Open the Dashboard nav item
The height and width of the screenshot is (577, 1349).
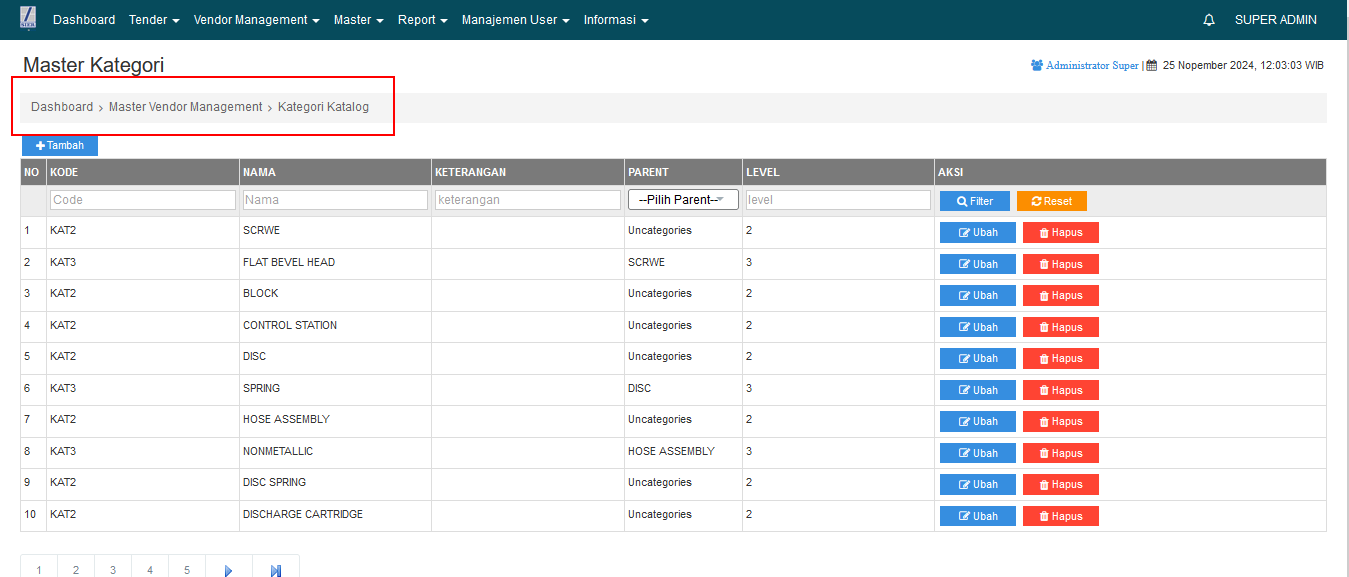(84, 20)
